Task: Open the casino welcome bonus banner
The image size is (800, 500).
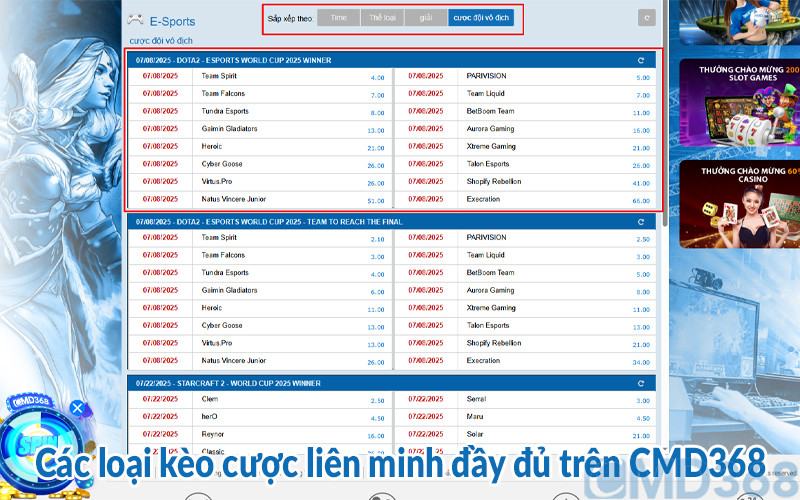Action: (x=739, y=204)
